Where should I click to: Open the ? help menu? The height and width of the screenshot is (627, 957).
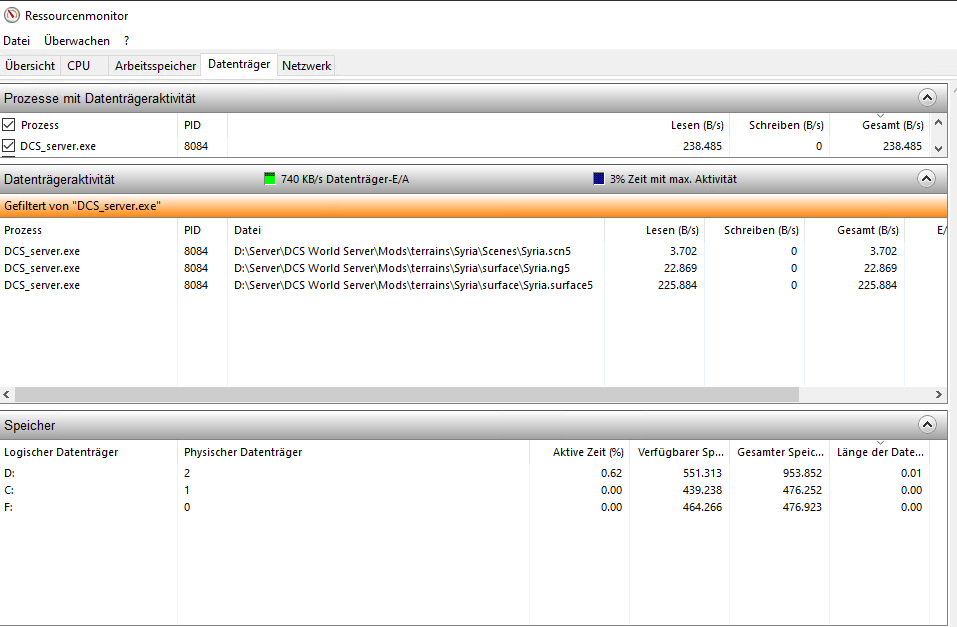click(x=126, y=41)
